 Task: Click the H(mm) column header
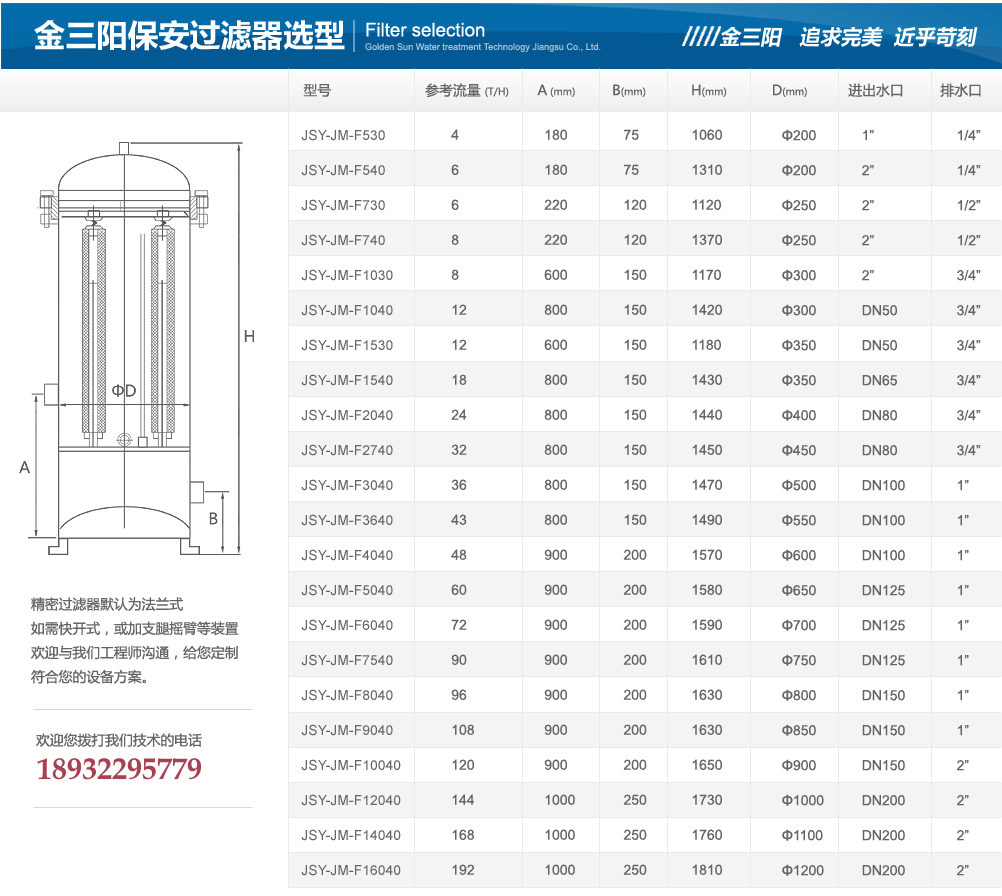pyautogui.click(x=709, y=91)
